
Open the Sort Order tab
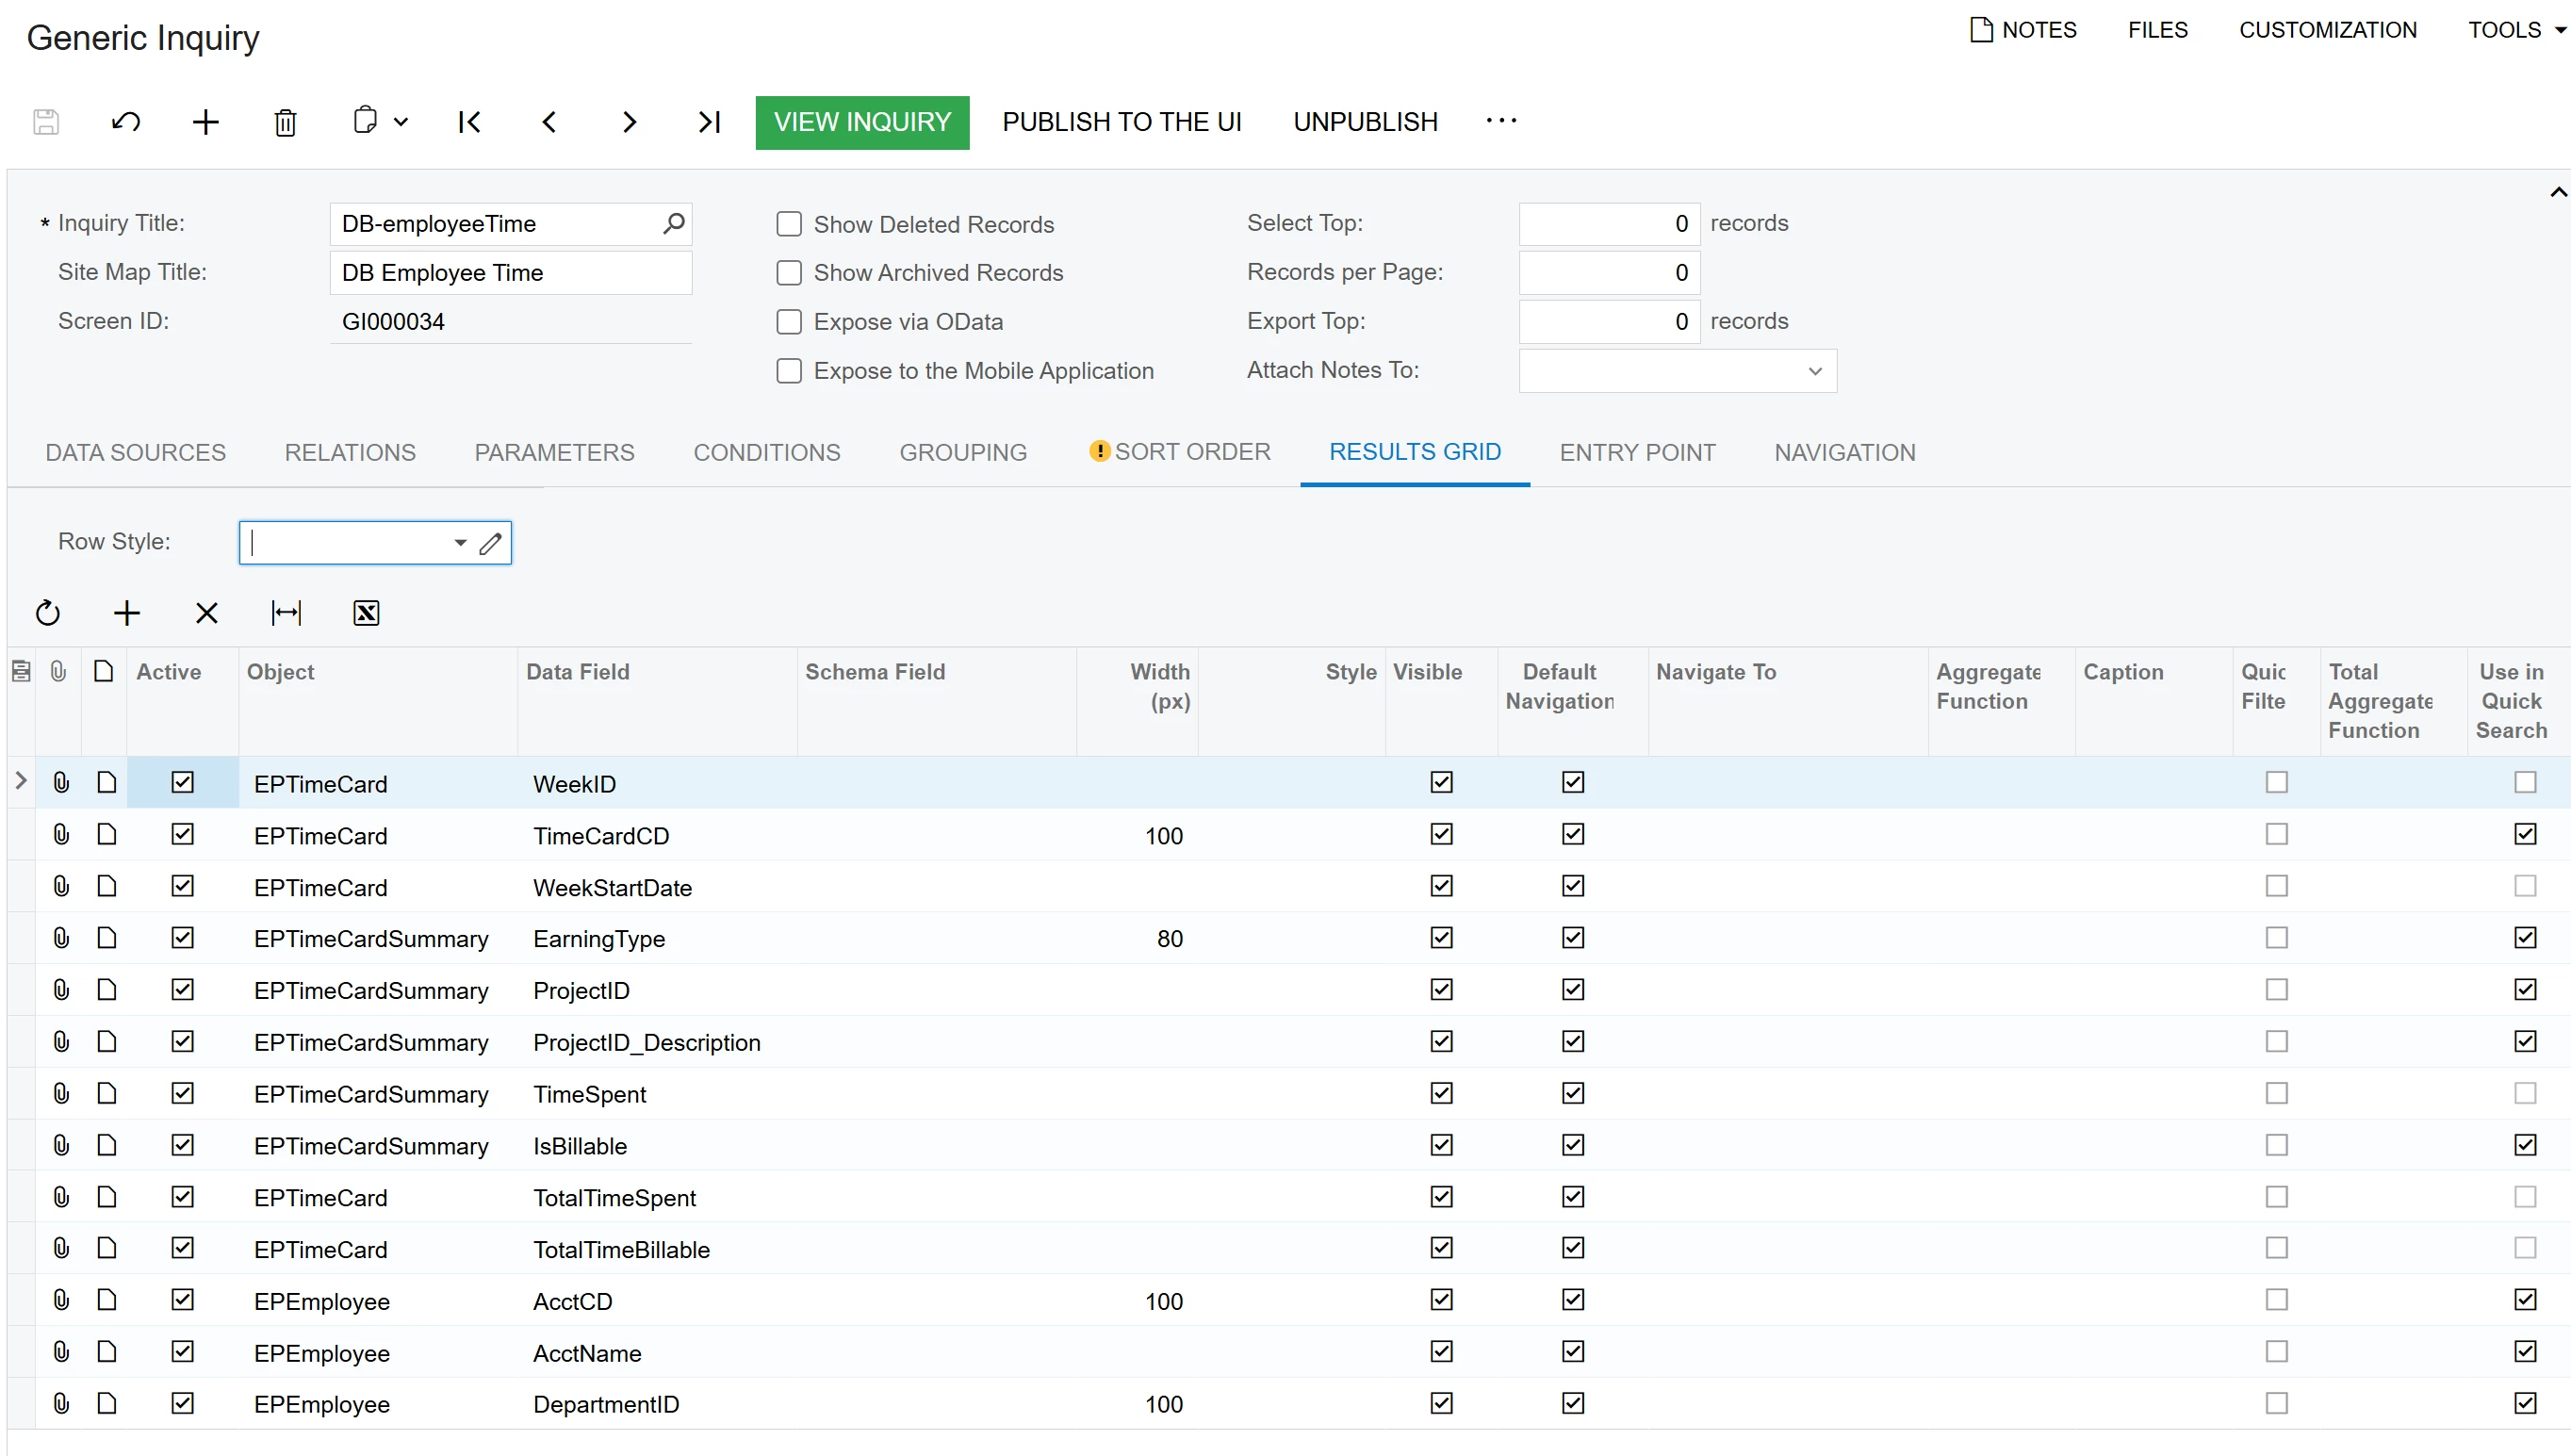[1191, 452]
